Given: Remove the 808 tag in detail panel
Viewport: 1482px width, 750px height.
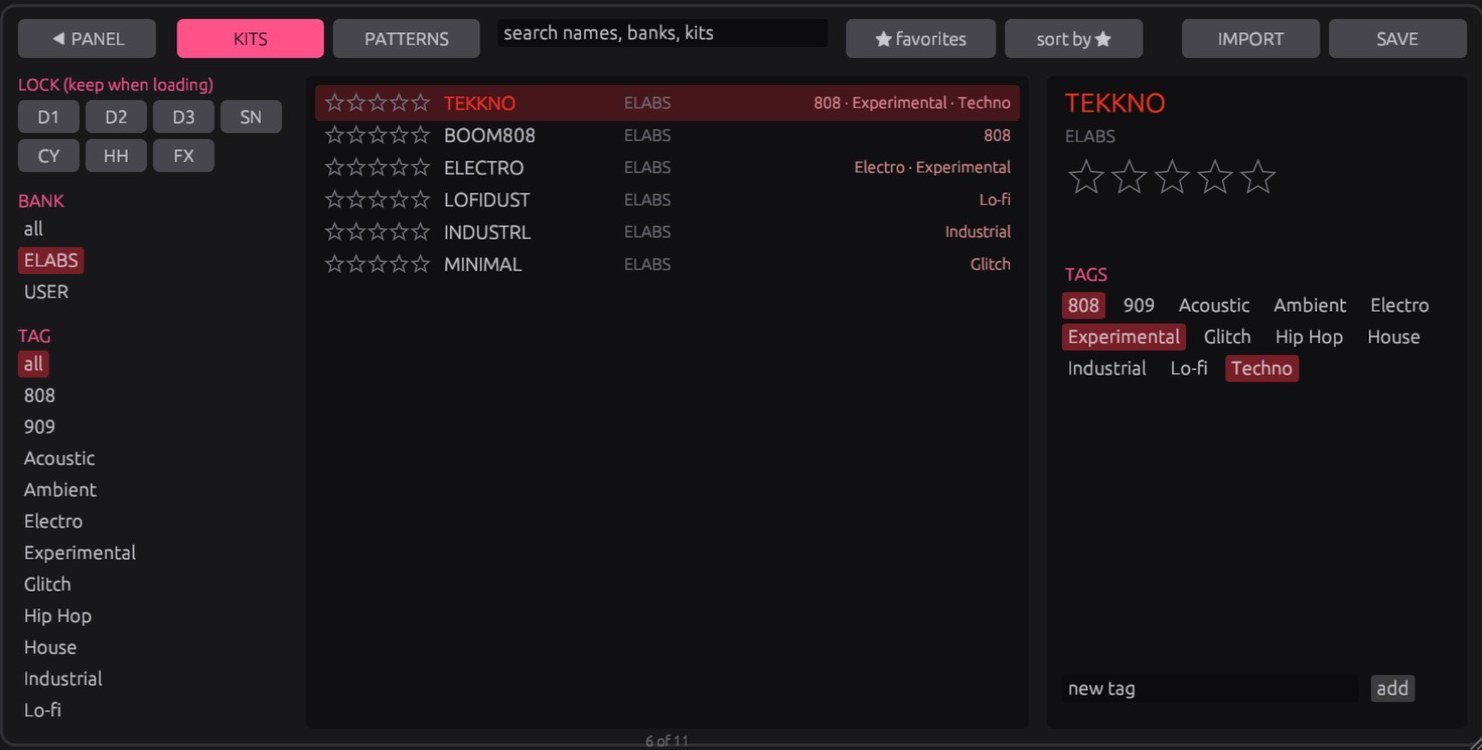Looking at the screenshot, I should click(x=1083, y=305).
